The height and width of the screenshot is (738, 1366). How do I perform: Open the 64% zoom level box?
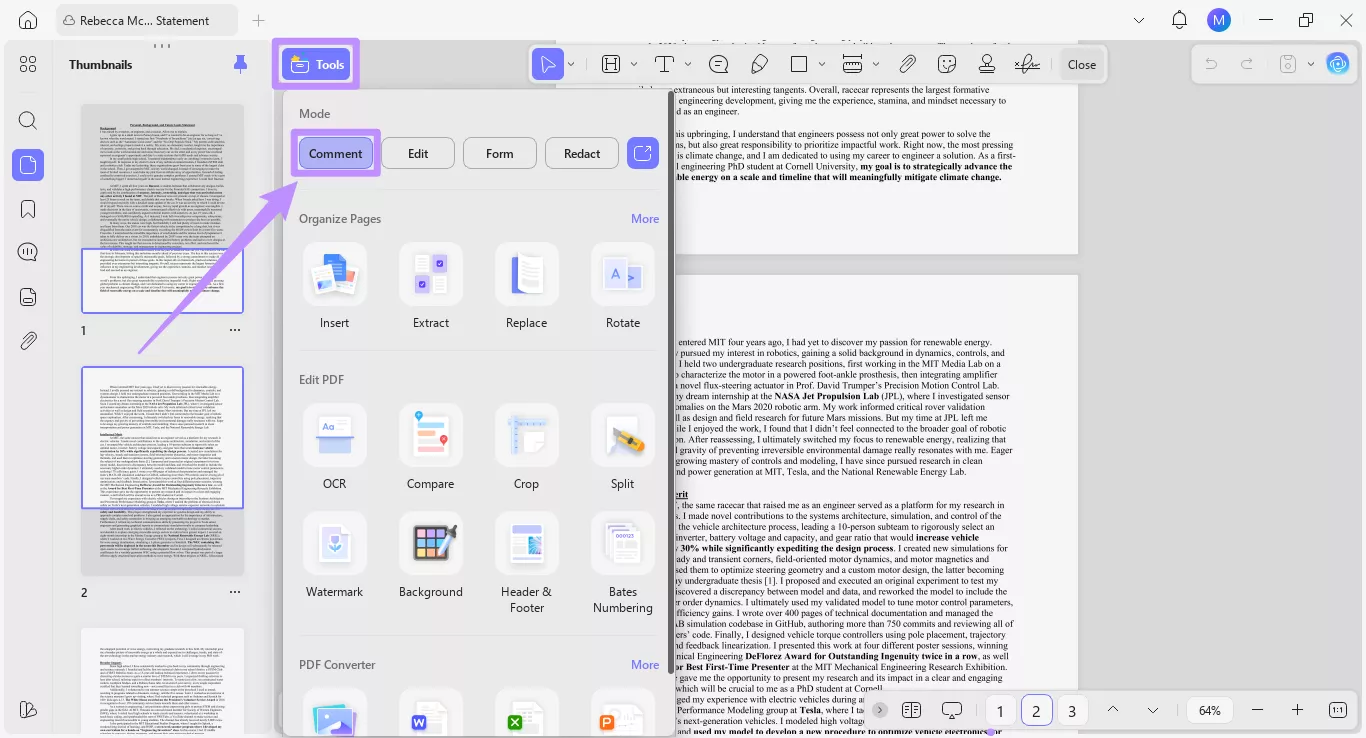(1210, 710)
